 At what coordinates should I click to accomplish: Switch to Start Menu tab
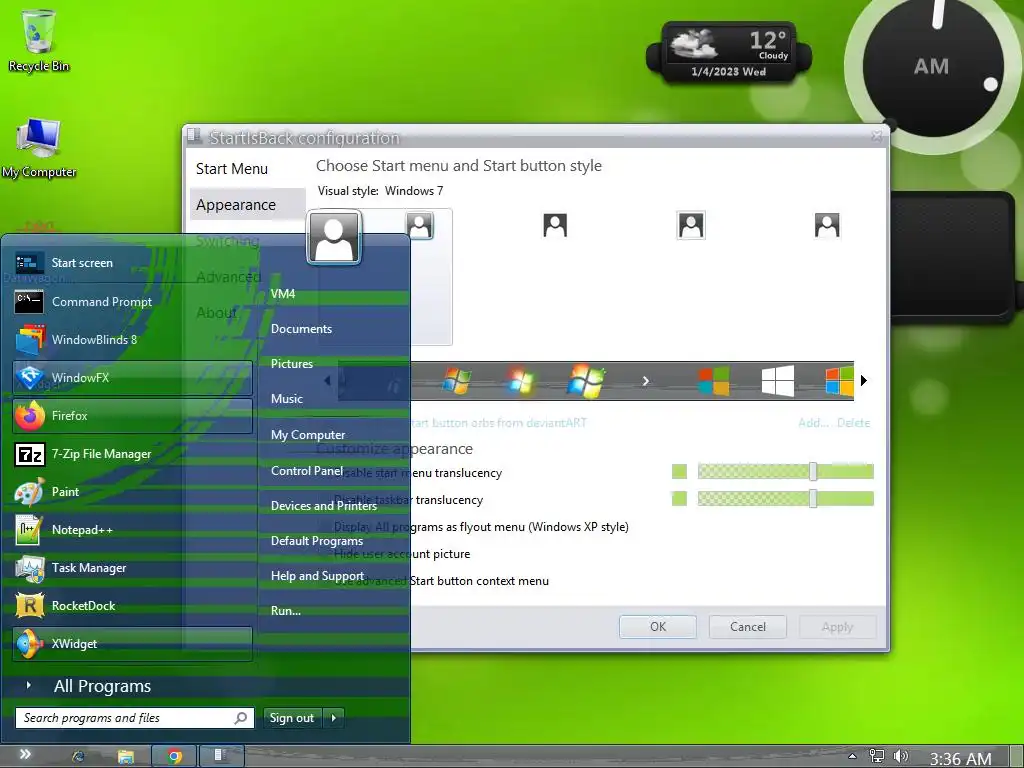[232, 169]
